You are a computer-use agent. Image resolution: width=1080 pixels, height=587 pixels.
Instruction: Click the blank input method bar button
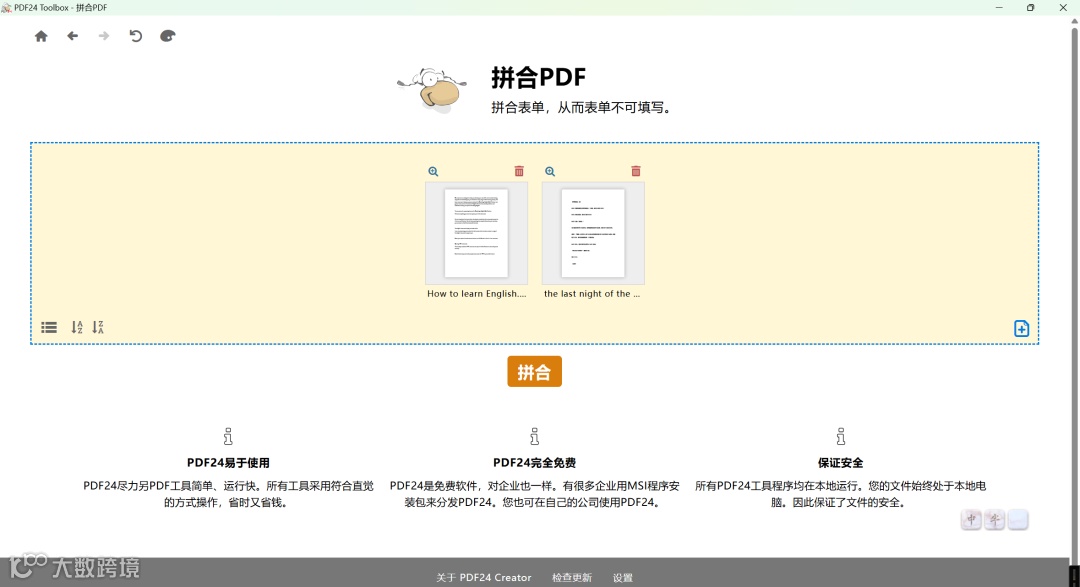[1018, 519]
